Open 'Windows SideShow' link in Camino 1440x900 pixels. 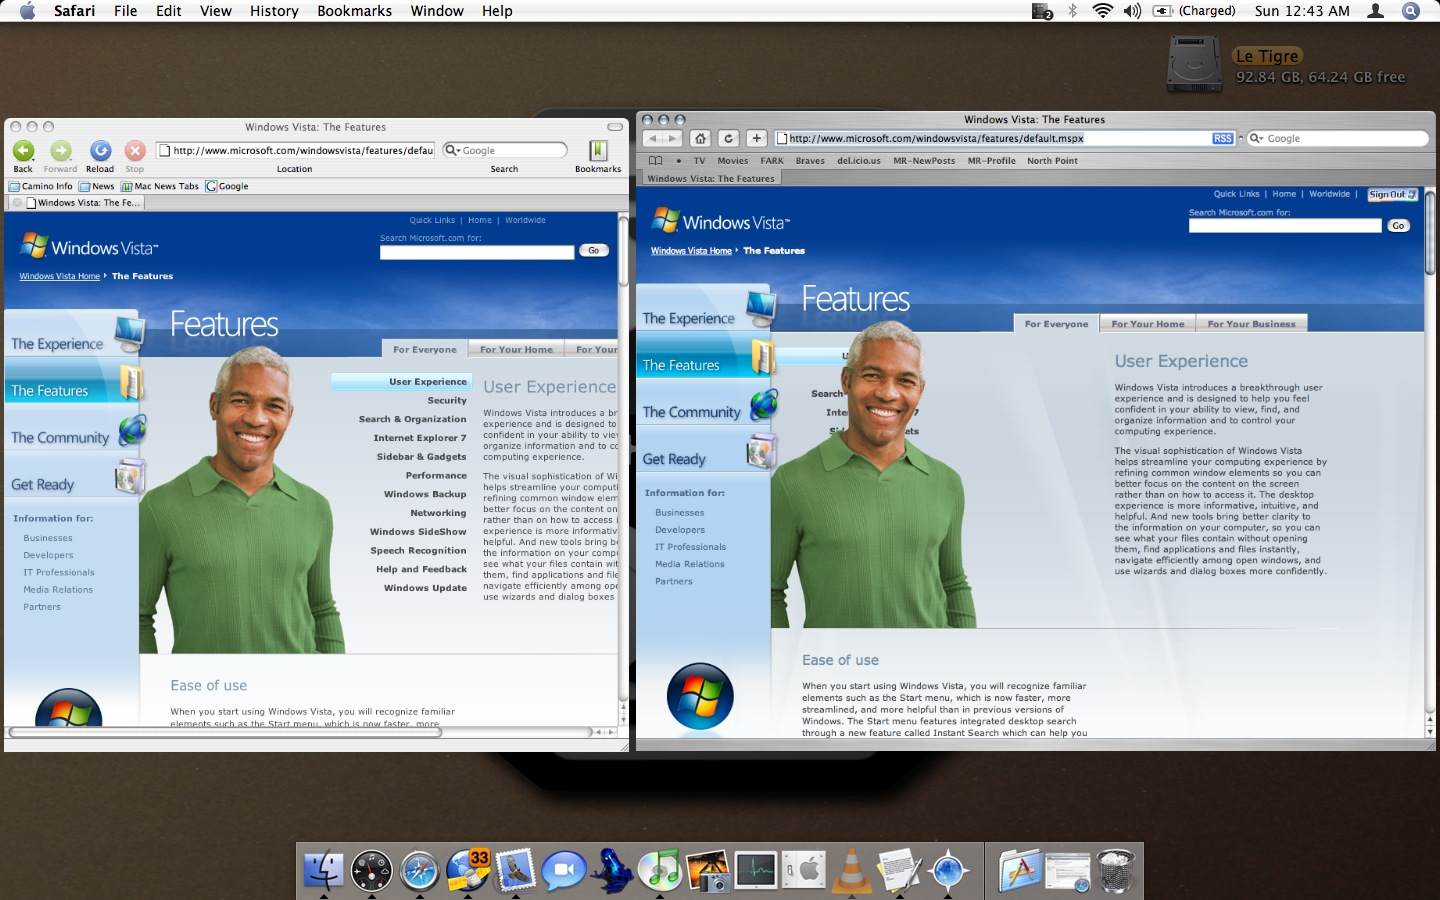(x=418, y=532)
